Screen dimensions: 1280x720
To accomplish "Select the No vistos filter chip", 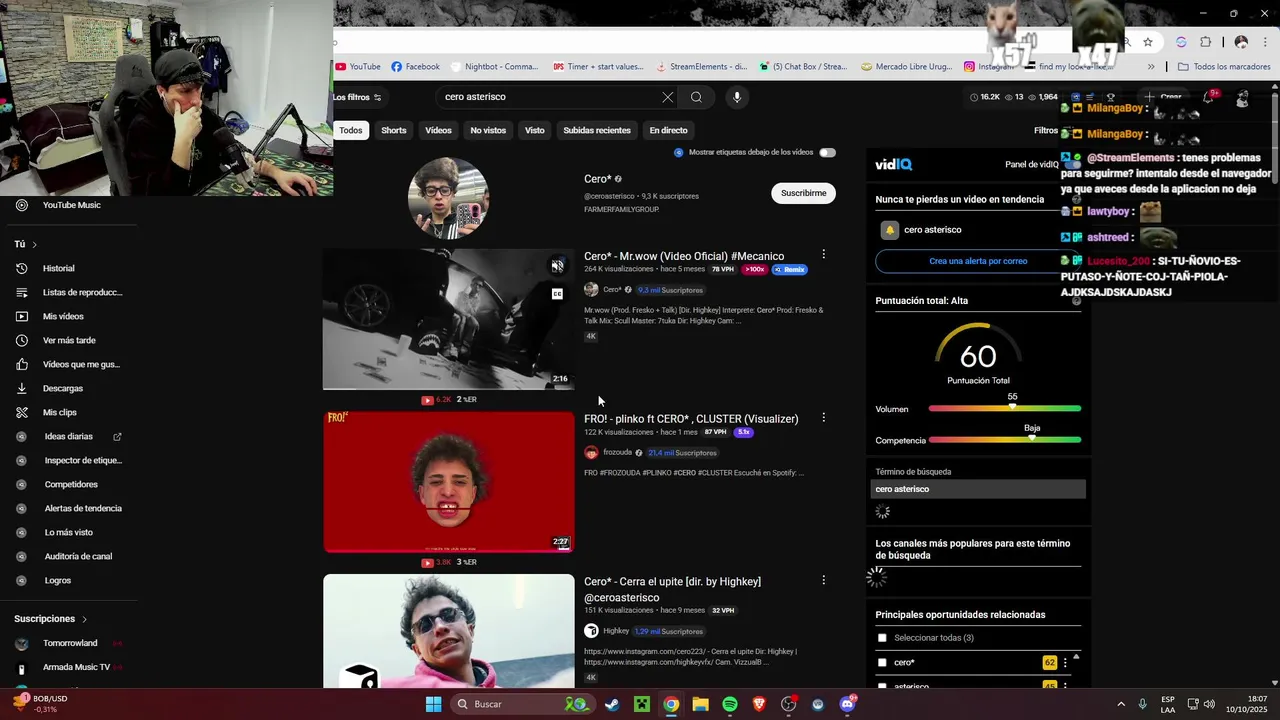I will (x=488, y=130).
